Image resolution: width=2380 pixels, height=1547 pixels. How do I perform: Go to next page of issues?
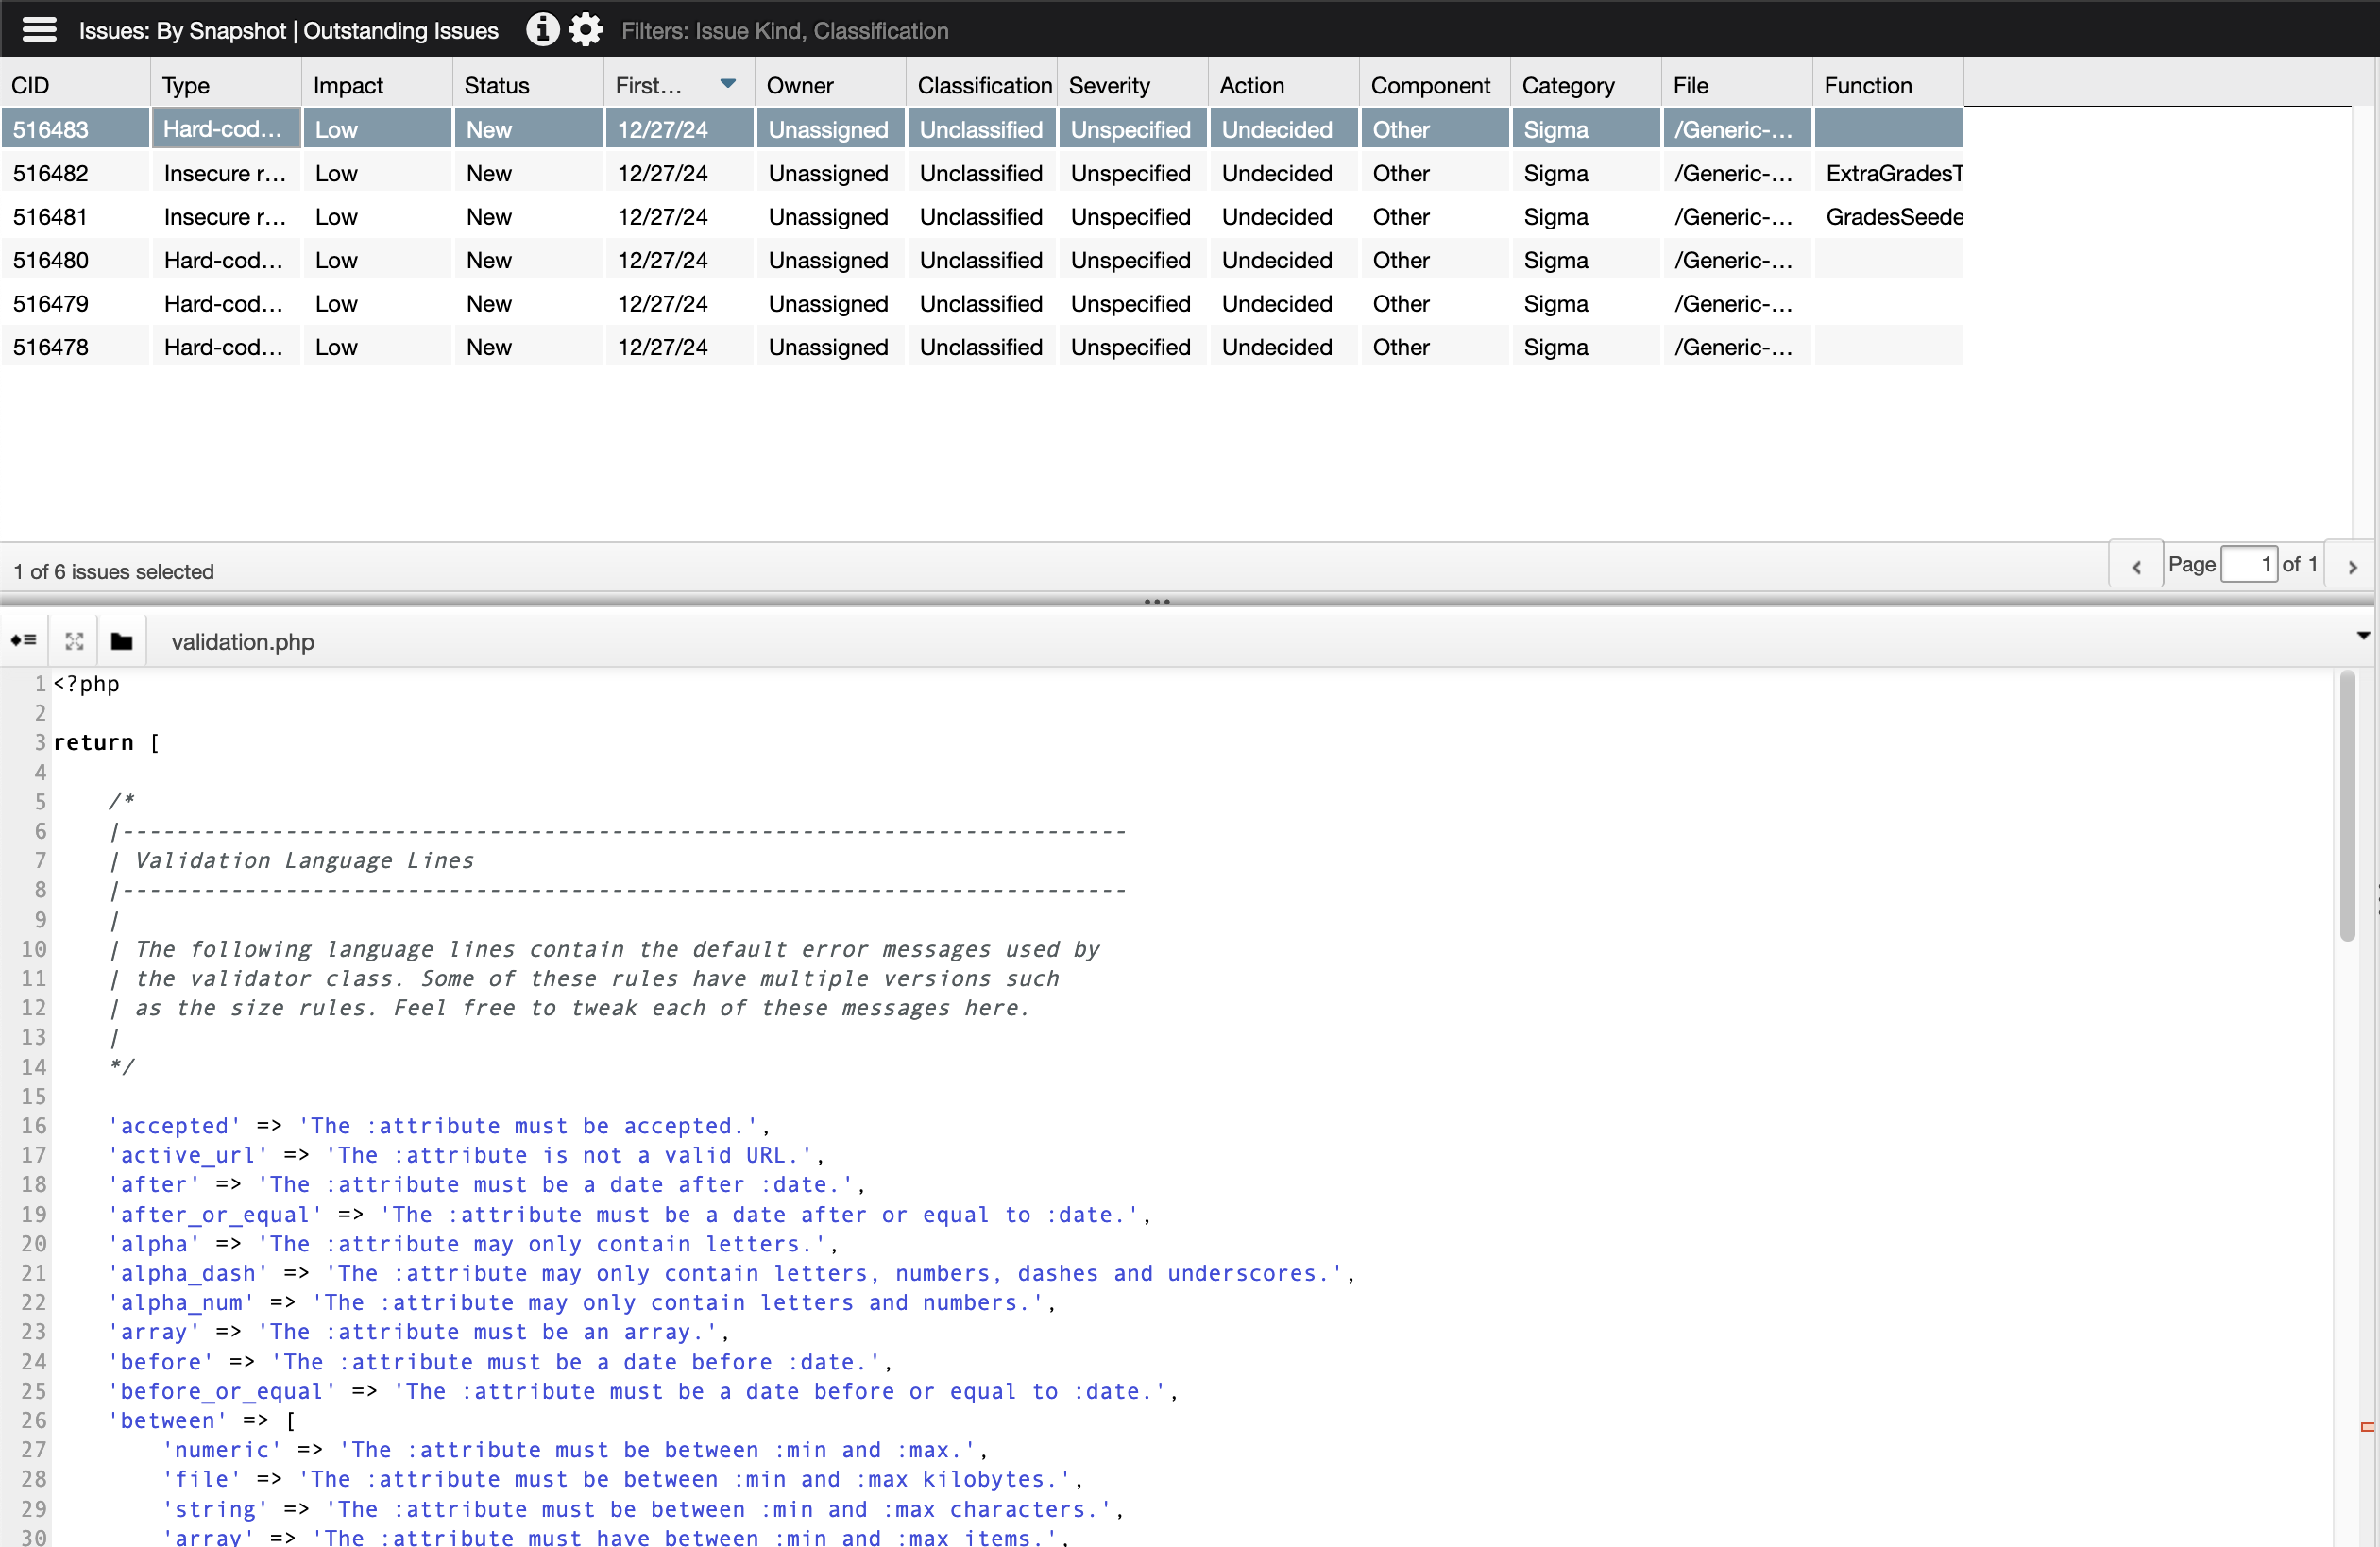(2352, 566)
